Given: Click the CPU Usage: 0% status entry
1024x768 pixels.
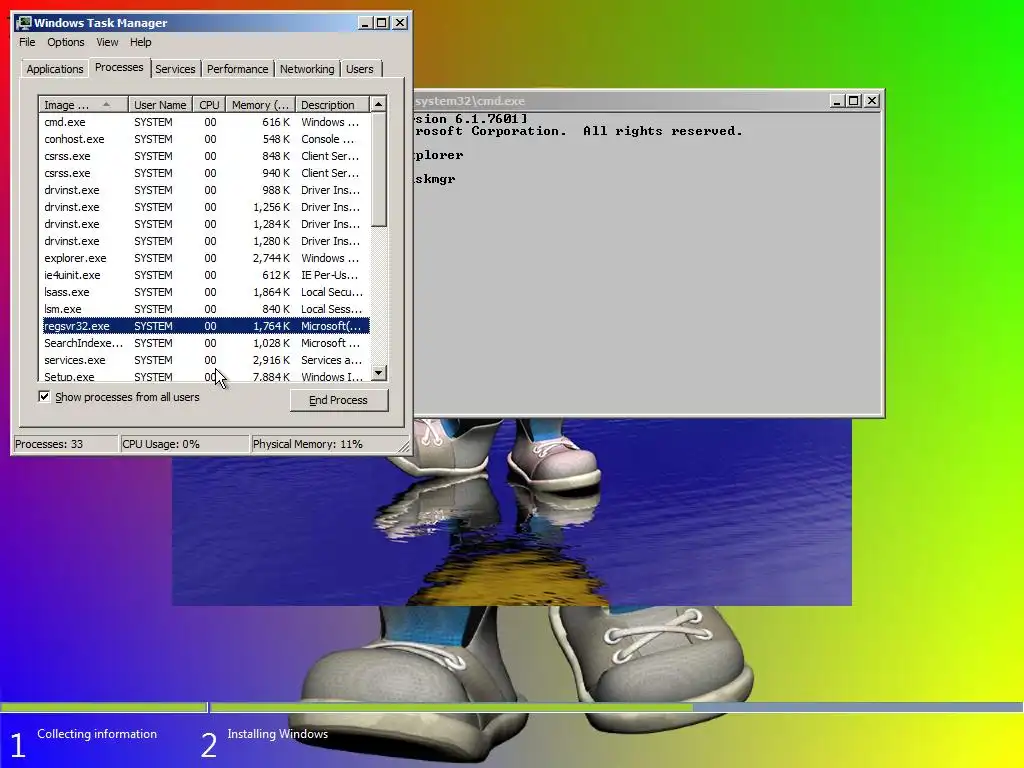Looking at the screenshot, I should tap(185, 444).
